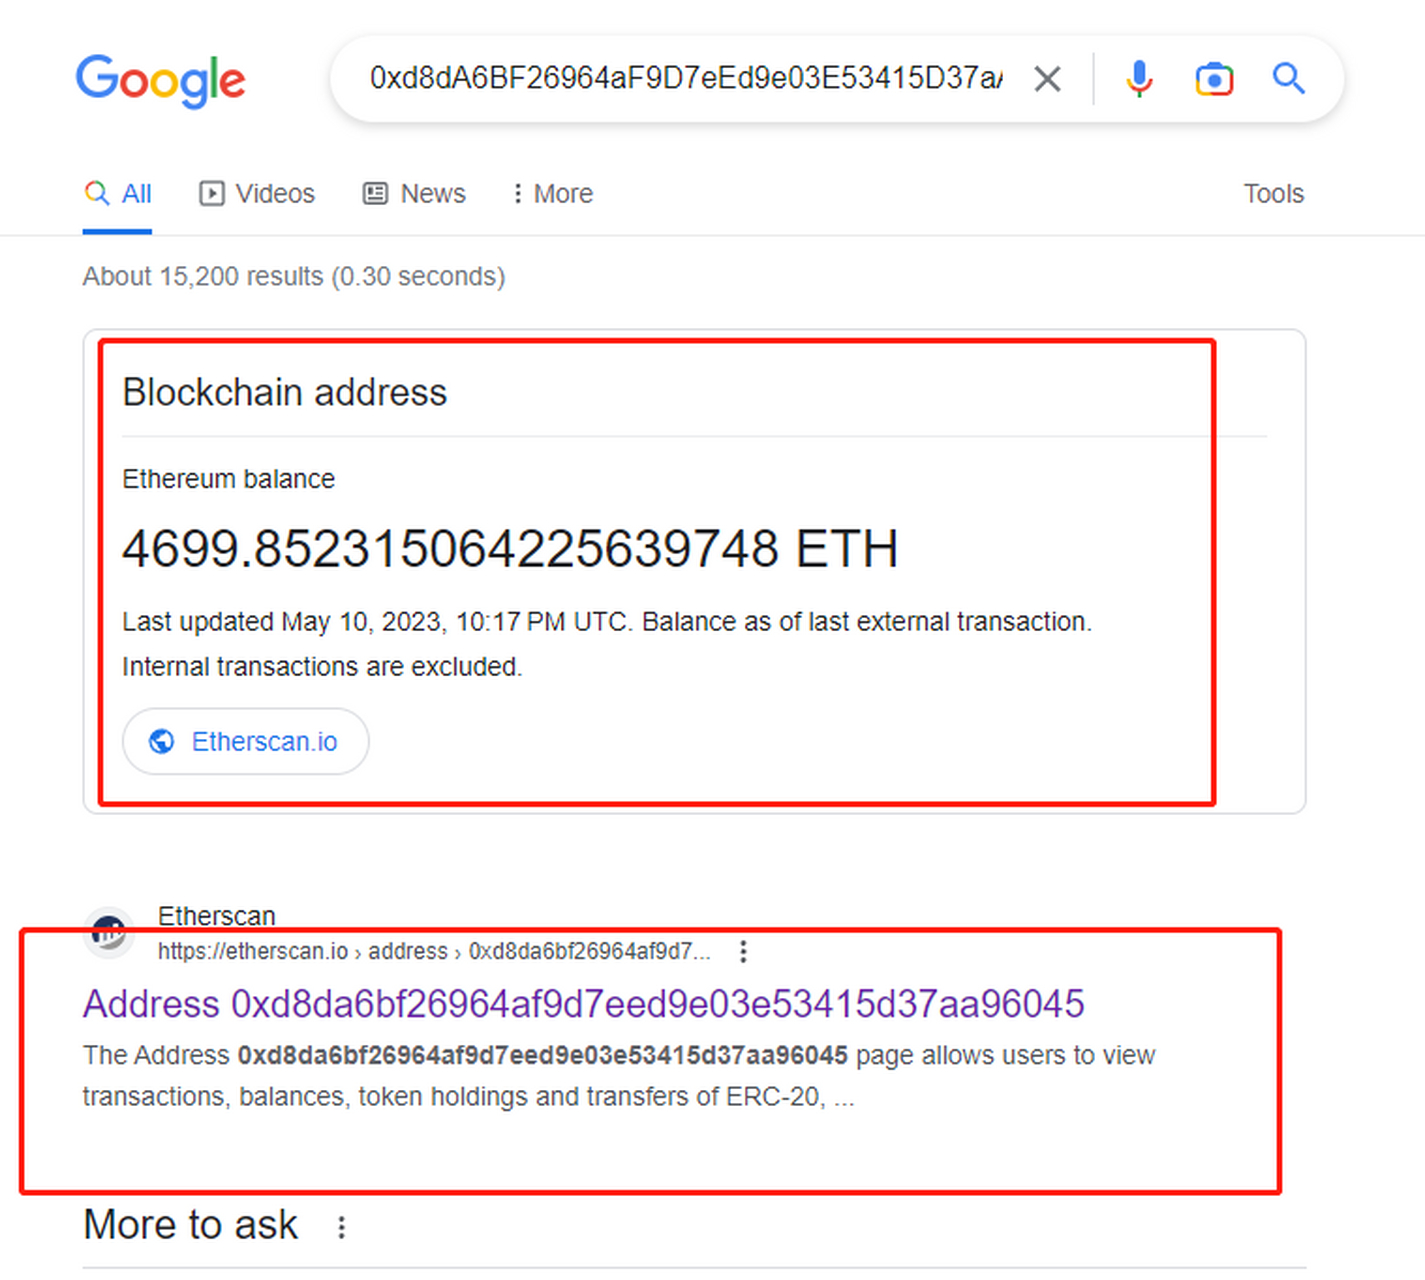Screen dimensions: 1425x1280
Task: Expand the More search filters menu
Action: (552, 194)
